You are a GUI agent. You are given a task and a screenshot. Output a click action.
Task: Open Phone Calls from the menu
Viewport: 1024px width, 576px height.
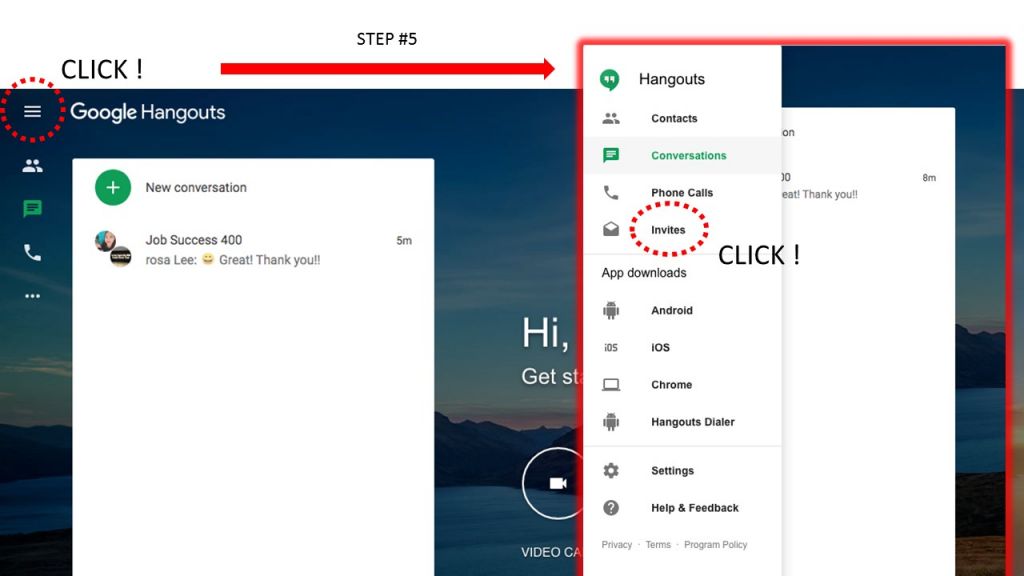(682, 193)
